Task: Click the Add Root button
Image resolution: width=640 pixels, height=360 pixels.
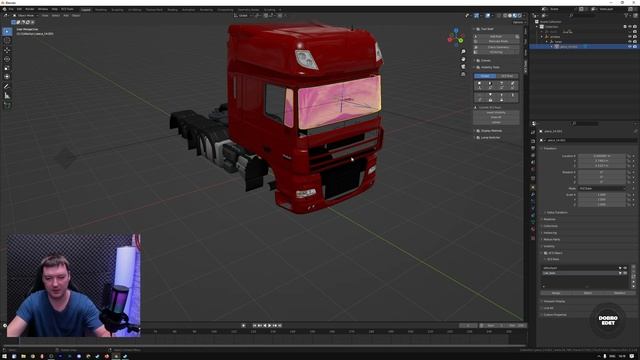Action: click(496, 36)
